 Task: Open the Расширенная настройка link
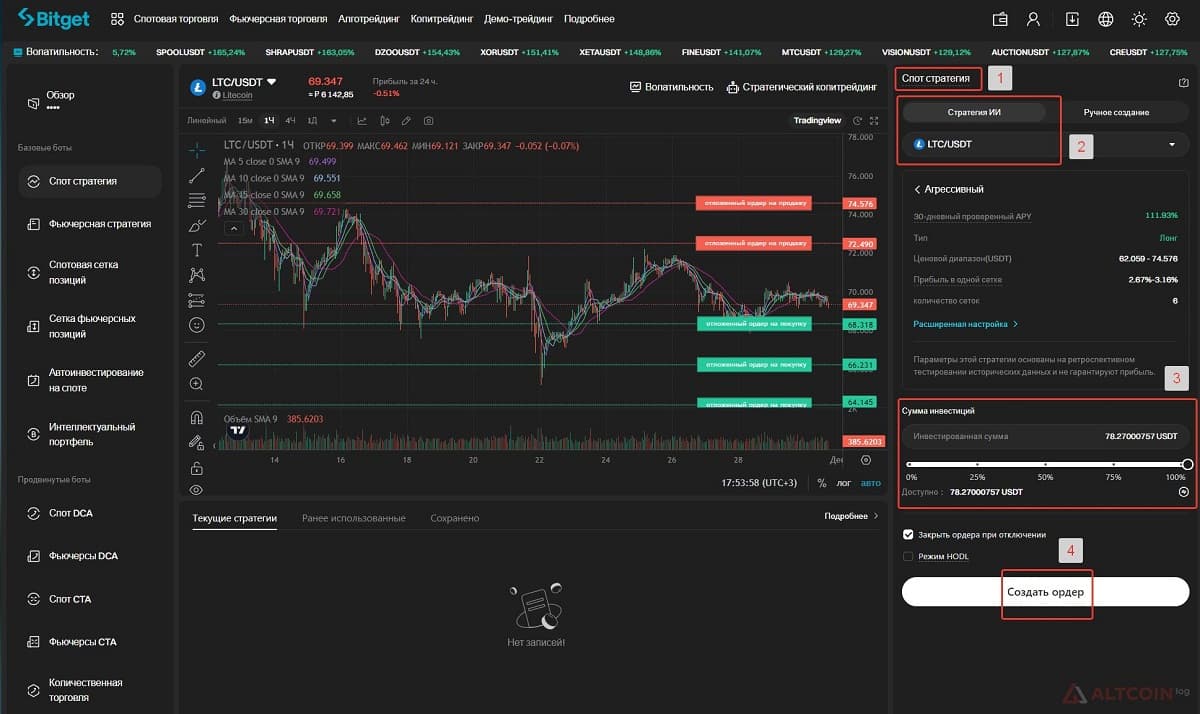(x=965, y=324)
